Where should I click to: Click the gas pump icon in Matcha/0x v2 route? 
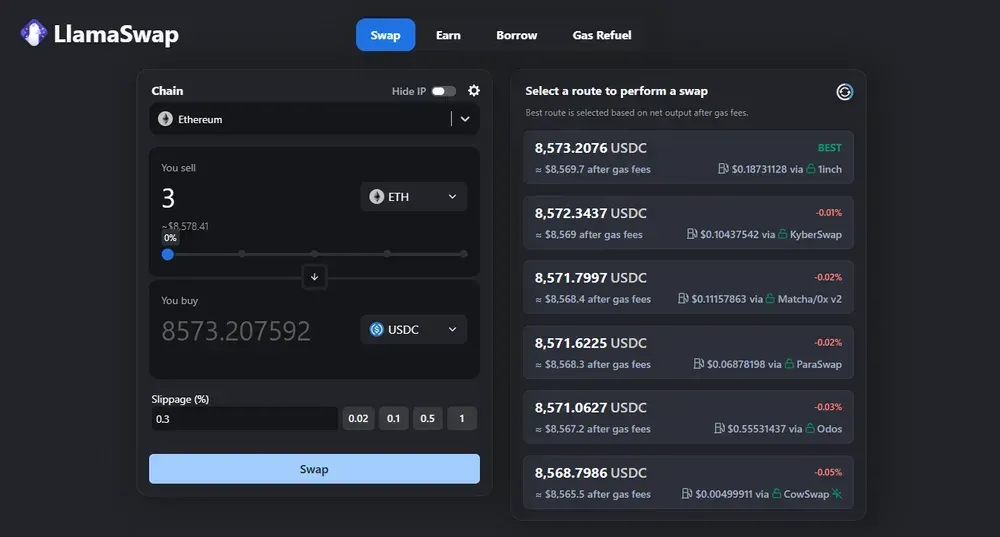pyautogui.click(x=683, y=298)
